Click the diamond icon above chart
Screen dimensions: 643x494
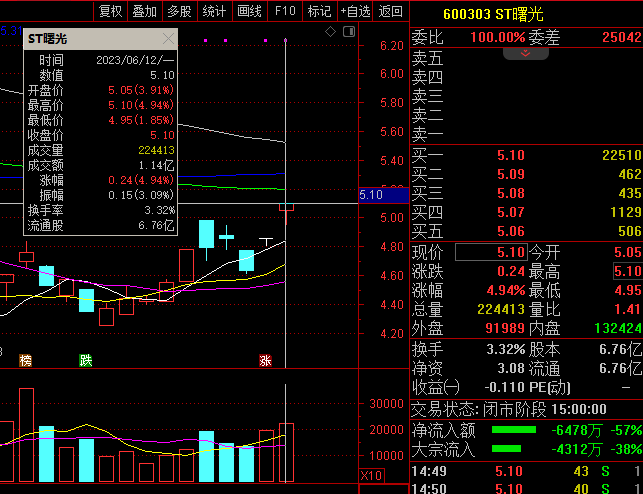[x=331, y=32]
